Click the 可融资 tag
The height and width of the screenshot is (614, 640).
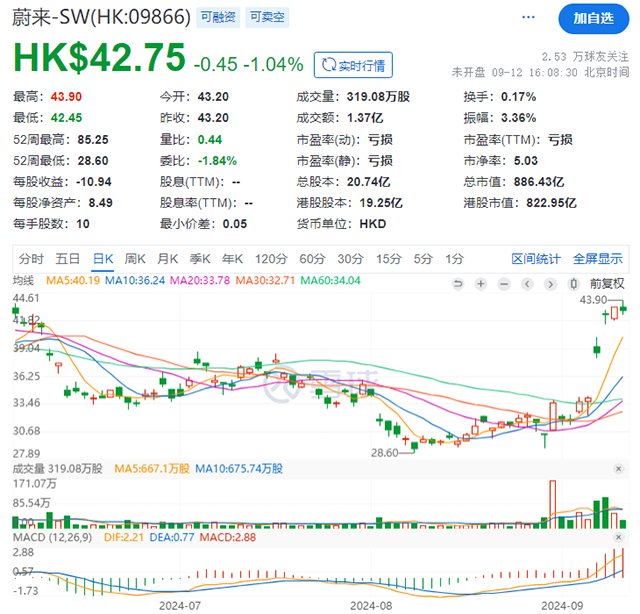click(x=218, y=17)
